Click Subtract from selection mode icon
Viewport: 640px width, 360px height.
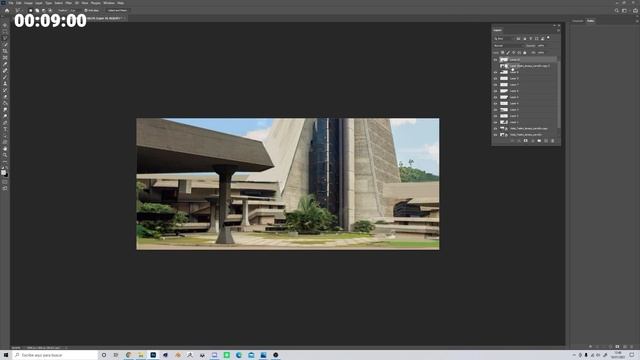(44, 11)
